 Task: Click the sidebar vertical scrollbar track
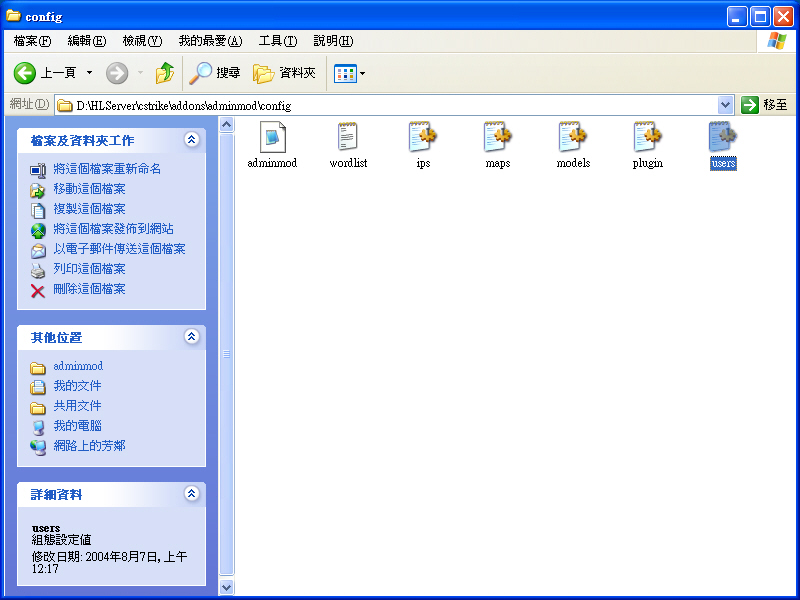pyautogui.click(x=226, y=450)
